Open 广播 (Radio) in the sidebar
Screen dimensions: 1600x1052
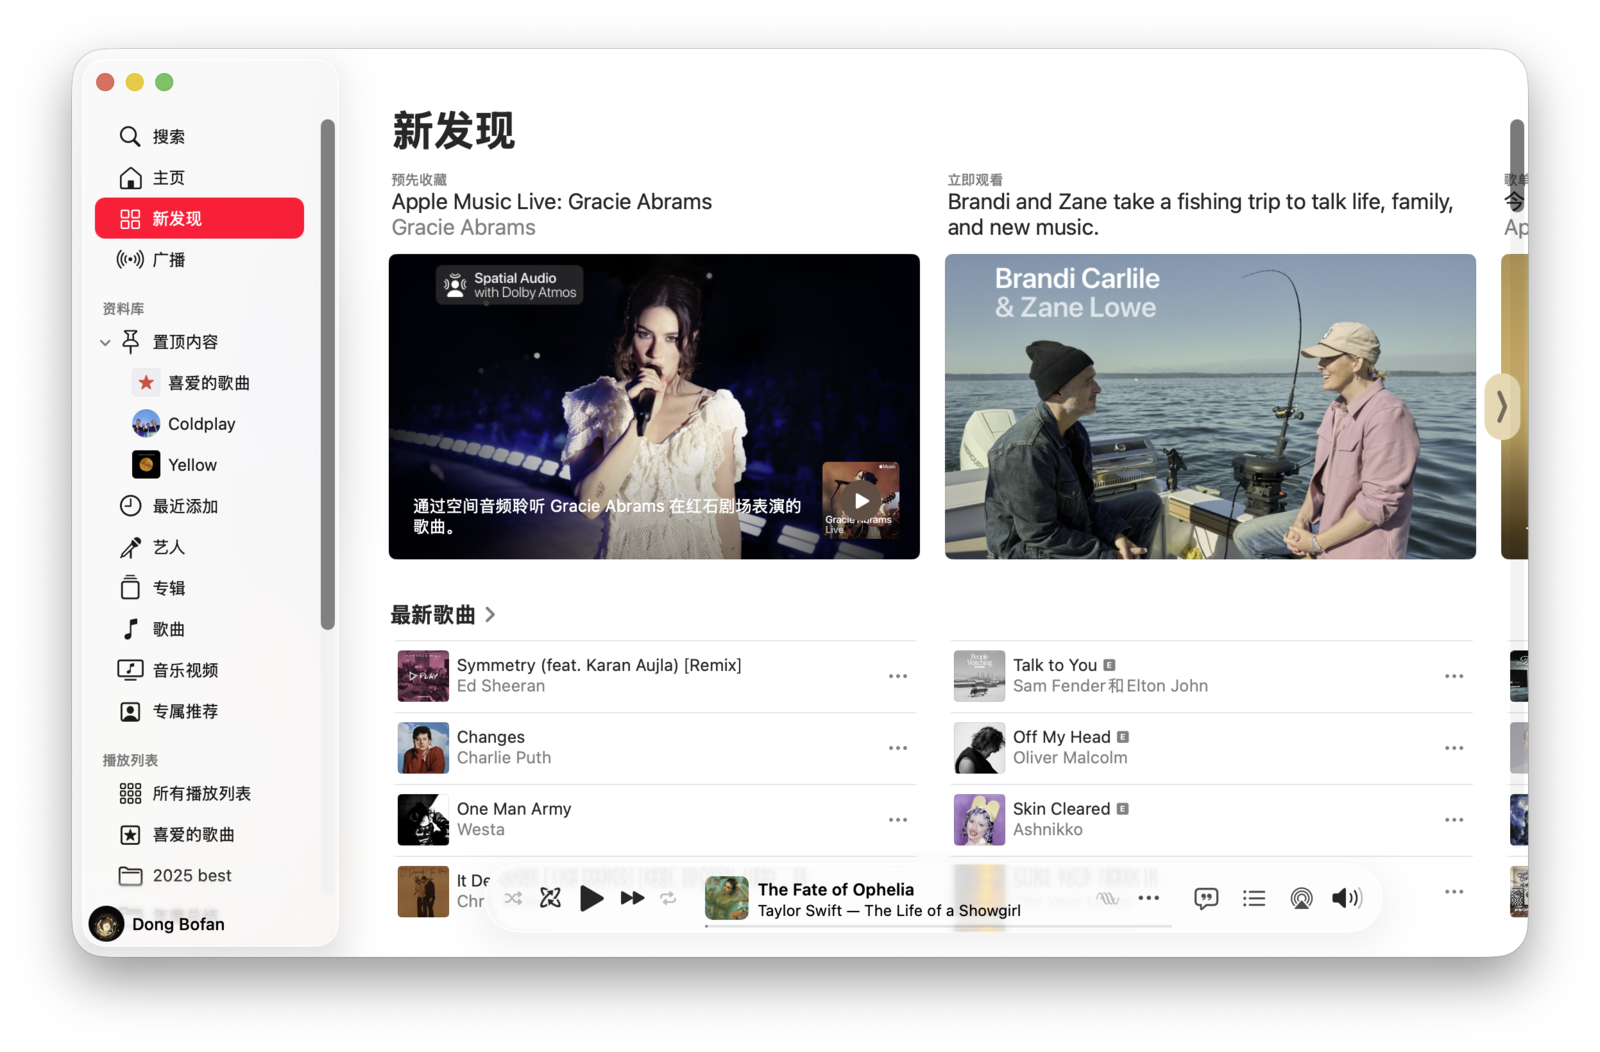click(x=168, y=260)
